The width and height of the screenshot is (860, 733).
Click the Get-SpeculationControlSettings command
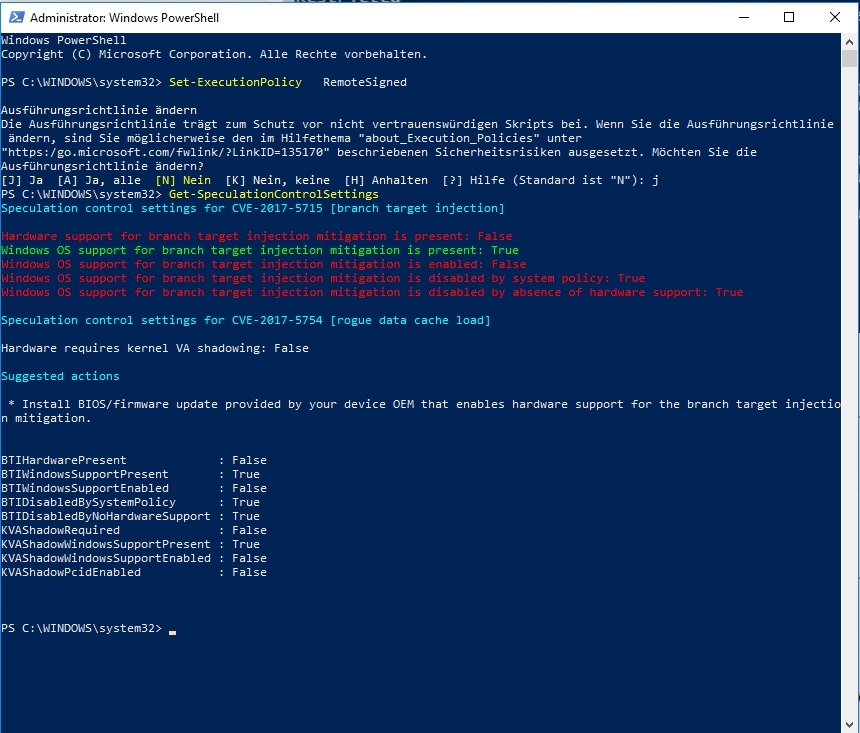coord(274,194)
